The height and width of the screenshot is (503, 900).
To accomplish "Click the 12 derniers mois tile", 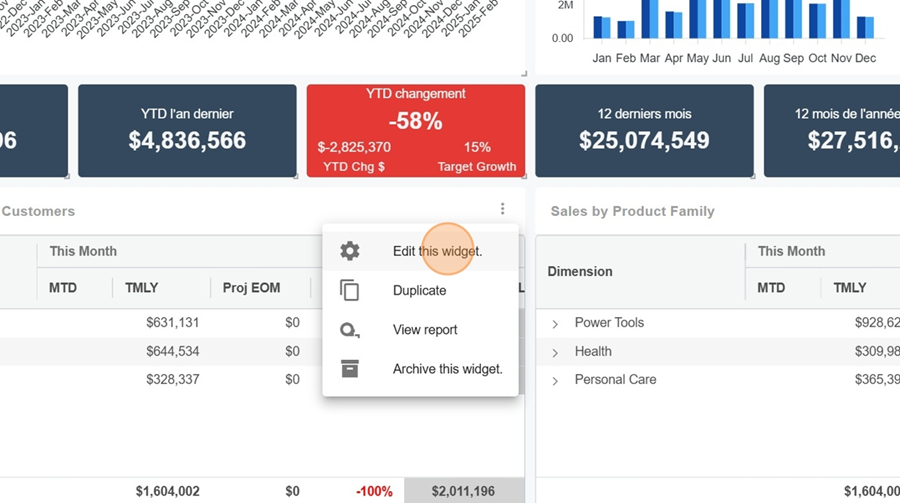I will pos(644,131).
